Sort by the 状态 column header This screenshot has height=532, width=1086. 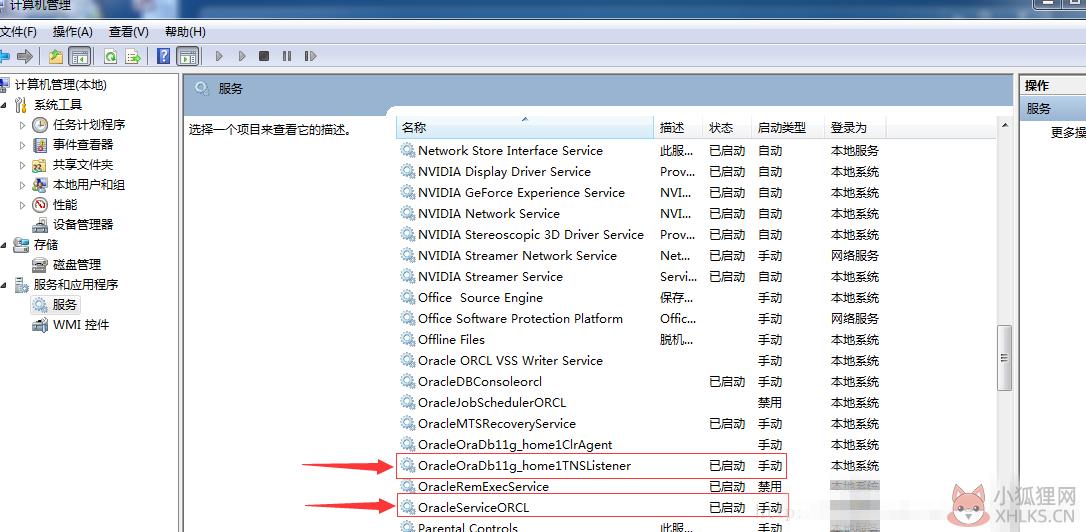(727, 127)
